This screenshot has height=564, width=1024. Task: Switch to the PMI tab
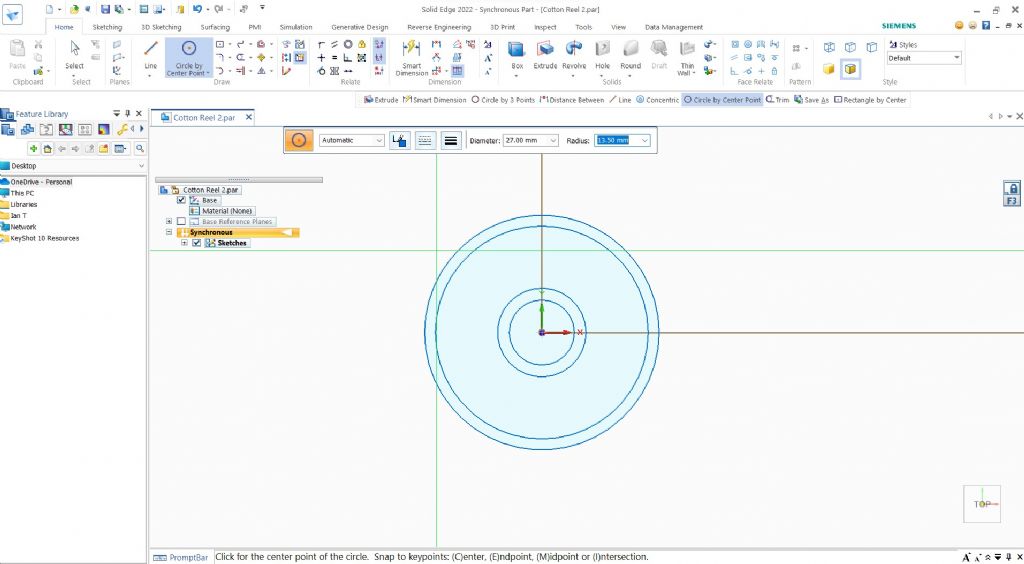point(255,27)
